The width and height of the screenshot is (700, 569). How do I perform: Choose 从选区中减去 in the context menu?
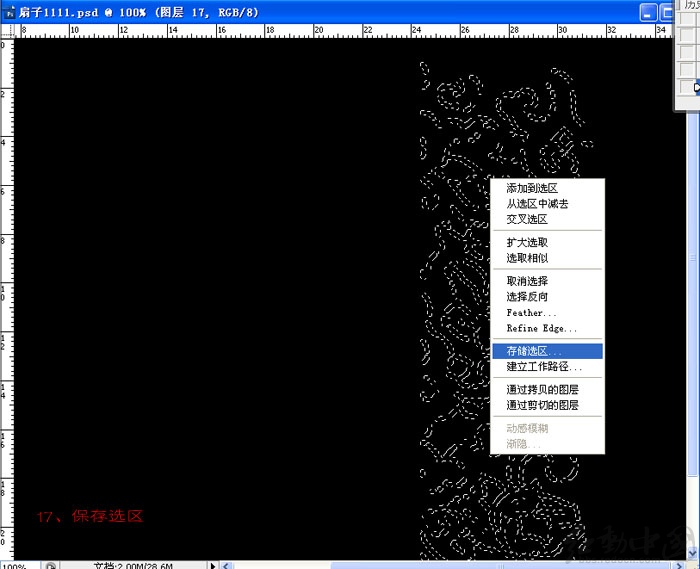(x=547, y=204)
